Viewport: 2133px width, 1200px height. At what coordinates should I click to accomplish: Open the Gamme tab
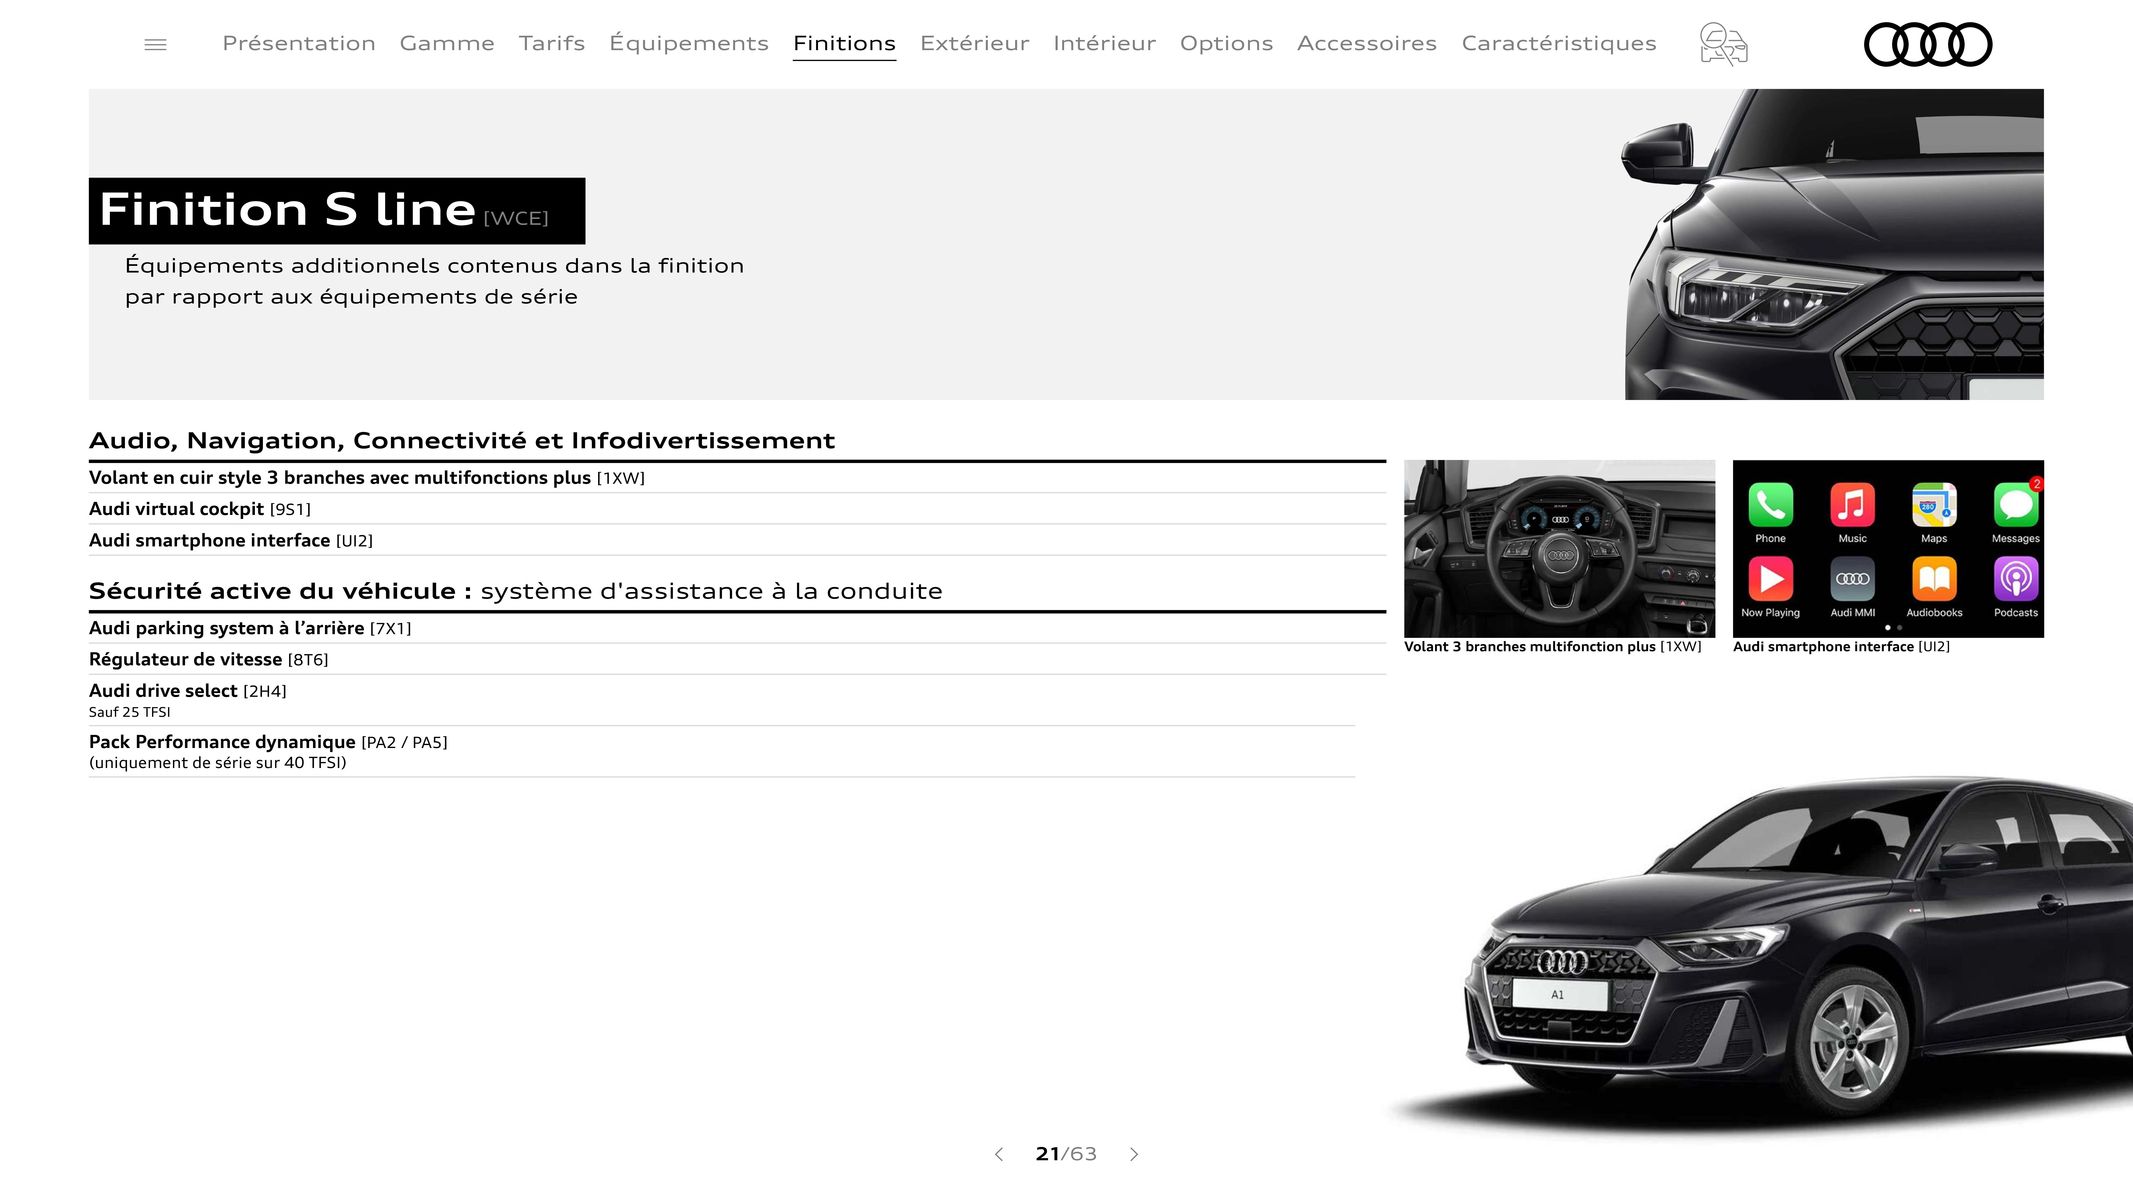pyautogui.click(x=447, y=43)
